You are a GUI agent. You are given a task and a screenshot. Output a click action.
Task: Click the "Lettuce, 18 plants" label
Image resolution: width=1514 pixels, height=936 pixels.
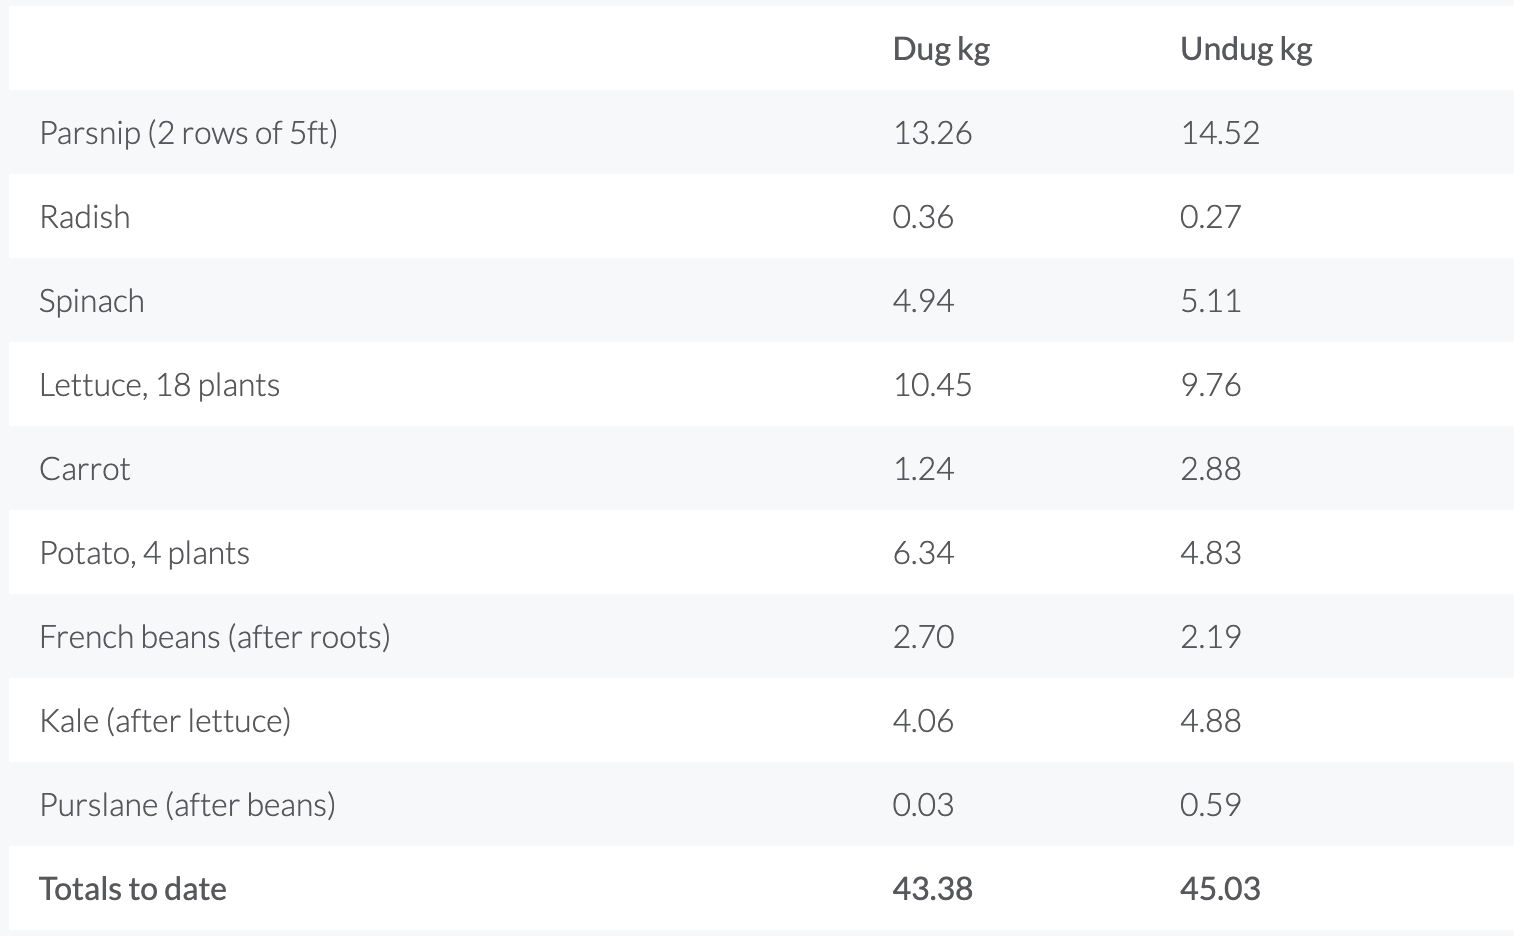[160, 385]
